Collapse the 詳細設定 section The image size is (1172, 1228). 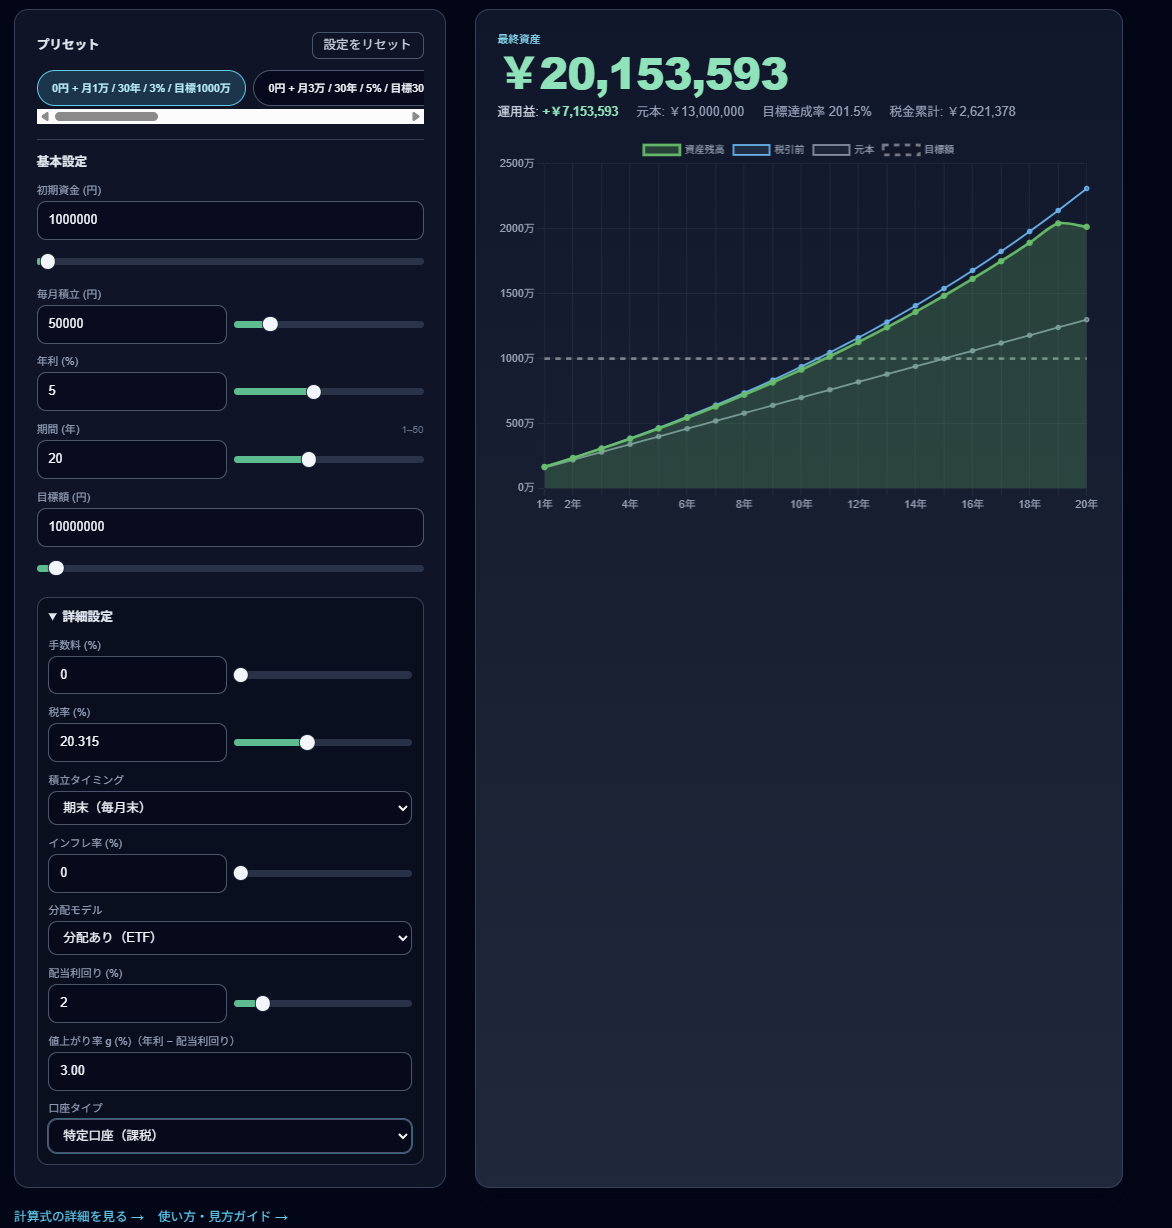[81, 617]
